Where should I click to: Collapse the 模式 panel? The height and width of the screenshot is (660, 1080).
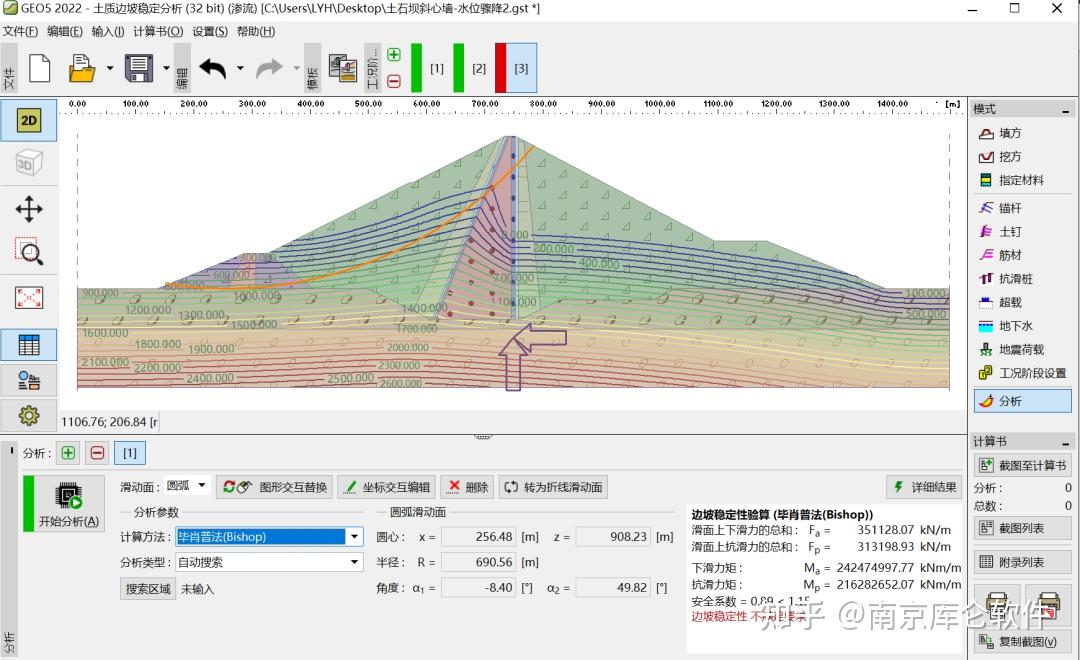(1066, 110)
